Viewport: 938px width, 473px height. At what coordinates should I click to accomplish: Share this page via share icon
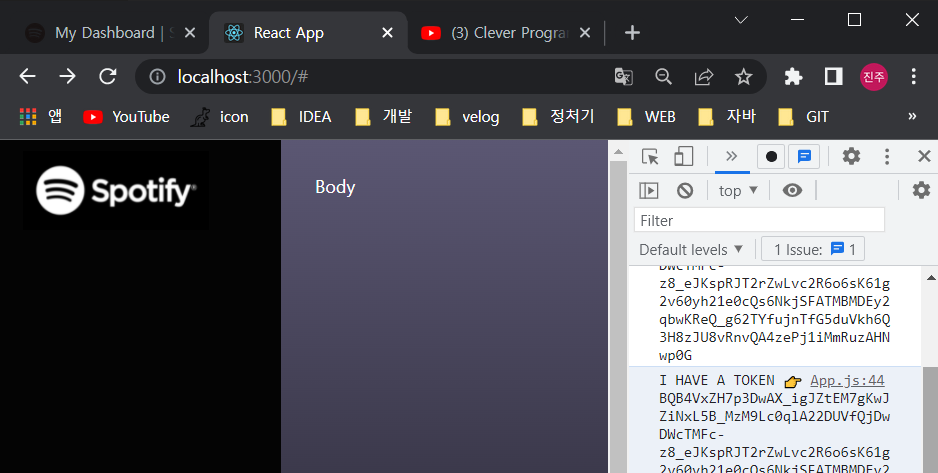click(704, 77)
